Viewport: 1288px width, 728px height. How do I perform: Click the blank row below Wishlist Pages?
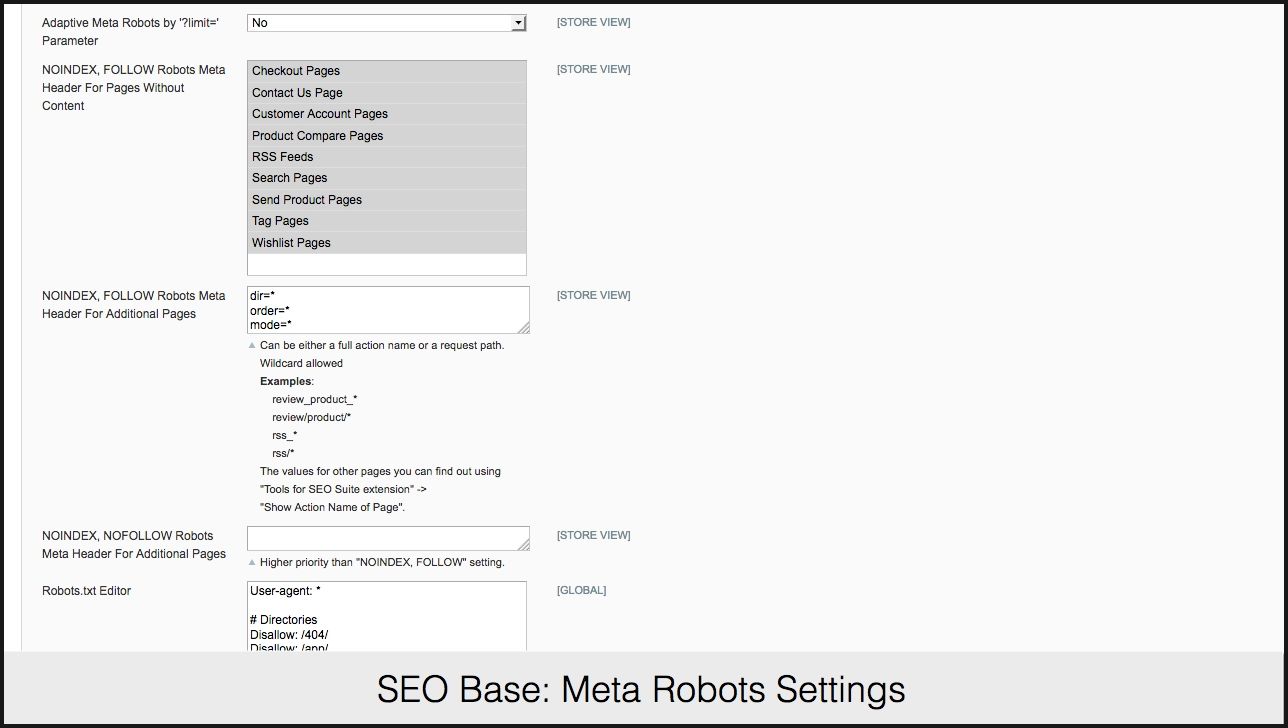(x=386, y=264)
